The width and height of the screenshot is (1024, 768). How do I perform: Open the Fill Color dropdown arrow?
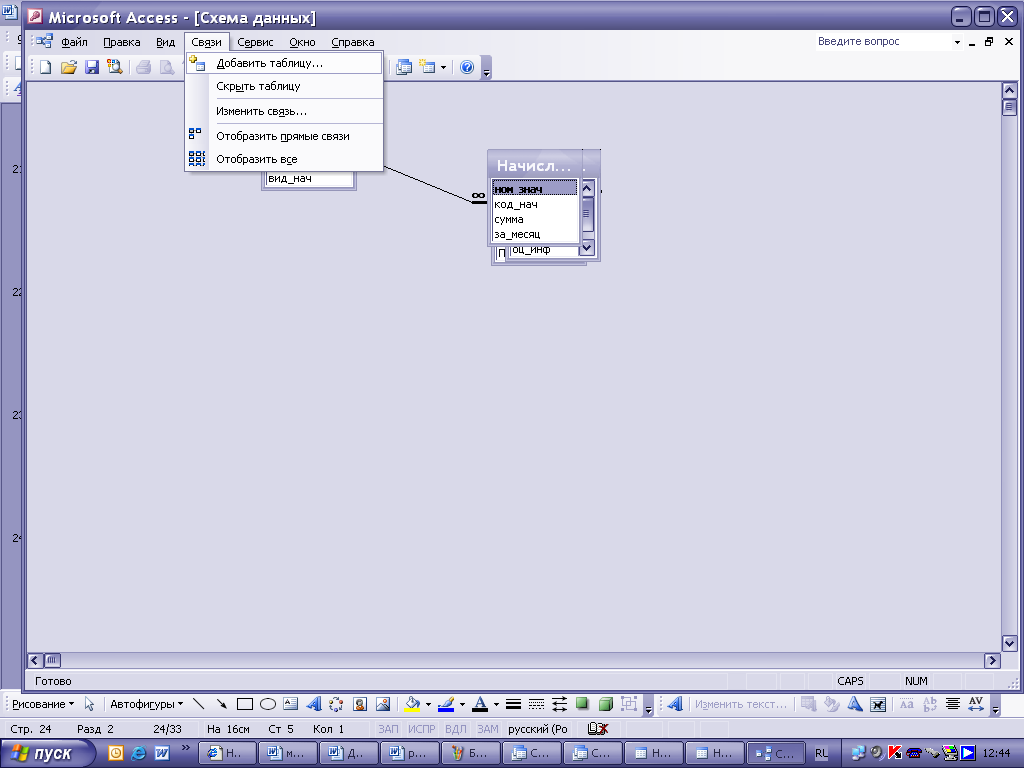pos(428,705)
